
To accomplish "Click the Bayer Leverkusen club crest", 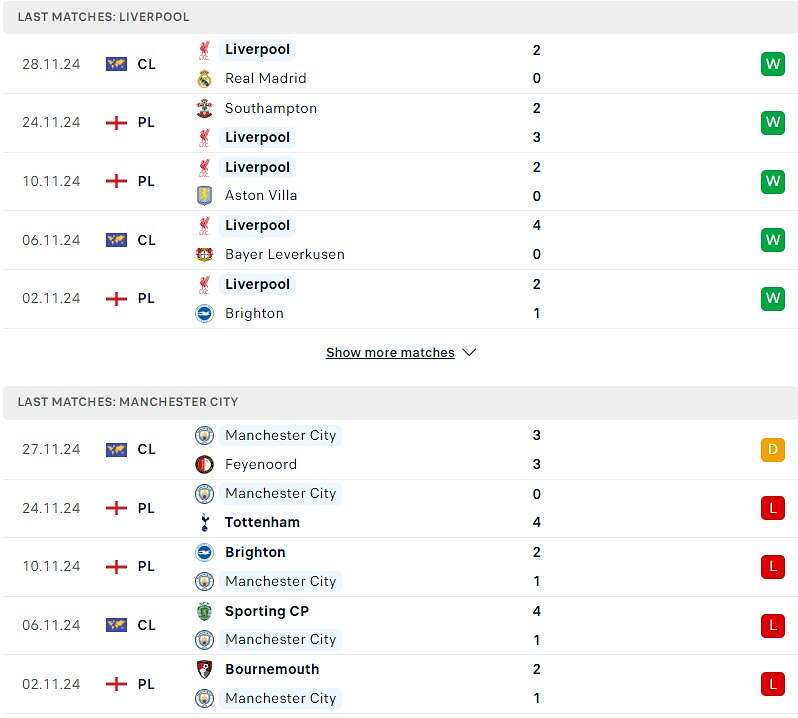I will tap(205, 254).
